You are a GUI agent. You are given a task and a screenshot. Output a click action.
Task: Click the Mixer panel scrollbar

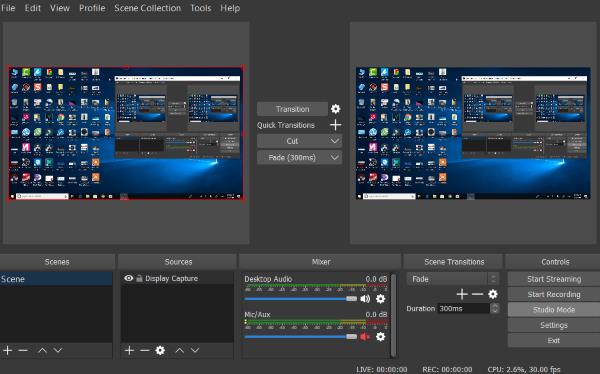click(393, 315)
